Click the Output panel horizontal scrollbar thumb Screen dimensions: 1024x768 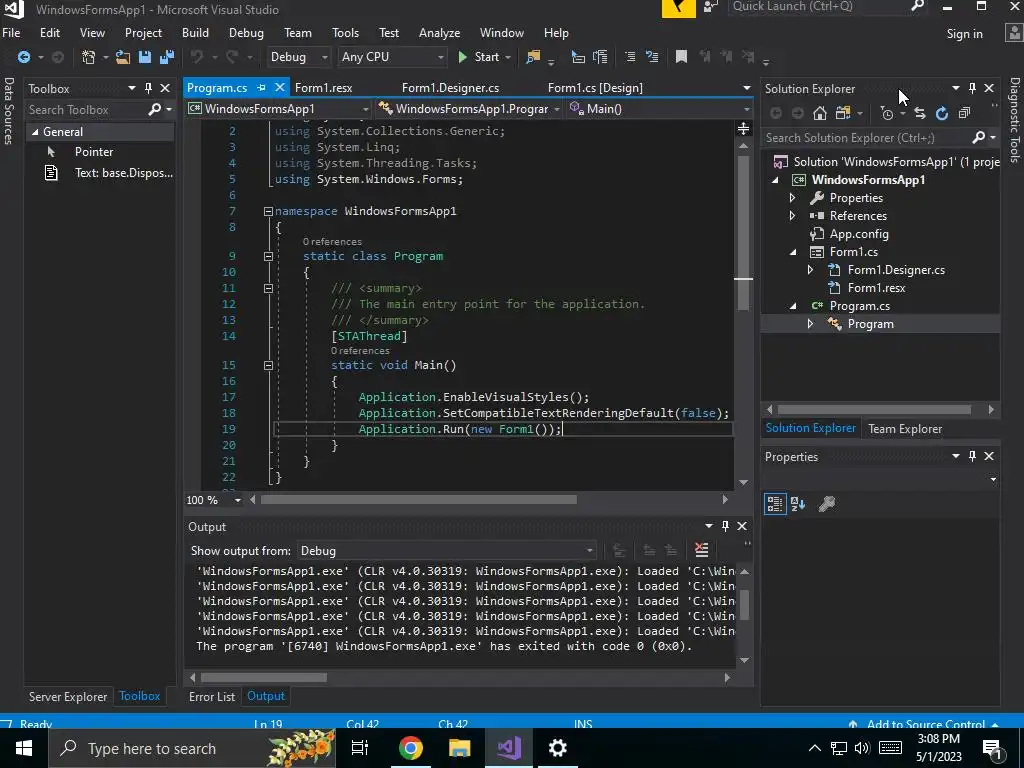tap(263, 678)
